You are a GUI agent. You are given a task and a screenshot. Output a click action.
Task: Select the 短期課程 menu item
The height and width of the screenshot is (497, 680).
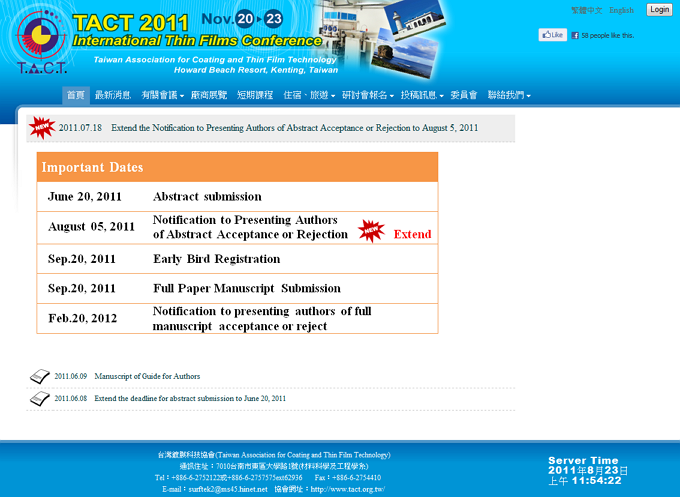pos(254,95)
